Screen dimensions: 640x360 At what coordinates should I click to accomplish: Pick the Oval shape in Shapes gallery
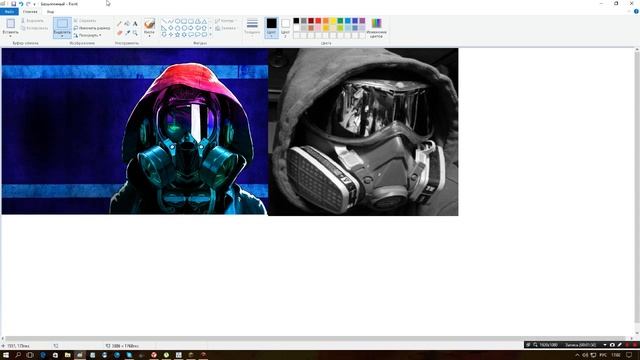coord(178,21)
